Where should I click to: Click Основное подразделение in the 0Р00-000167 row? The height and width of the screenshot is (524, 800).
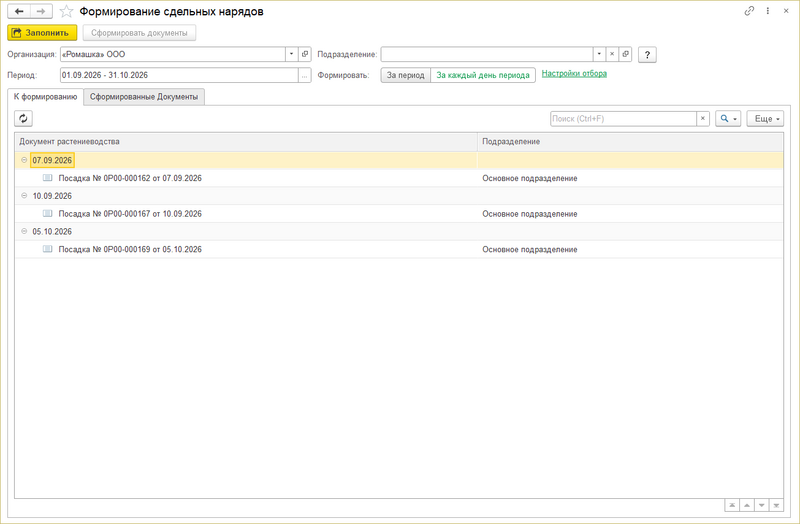click(x=530, y=214)
